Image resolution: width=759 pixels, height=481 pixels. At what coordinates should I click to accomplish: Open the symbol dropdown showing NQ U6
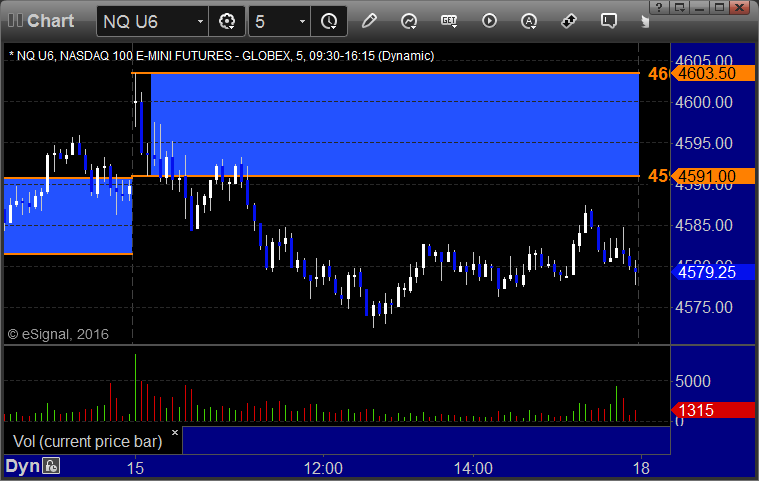(153, 22)
